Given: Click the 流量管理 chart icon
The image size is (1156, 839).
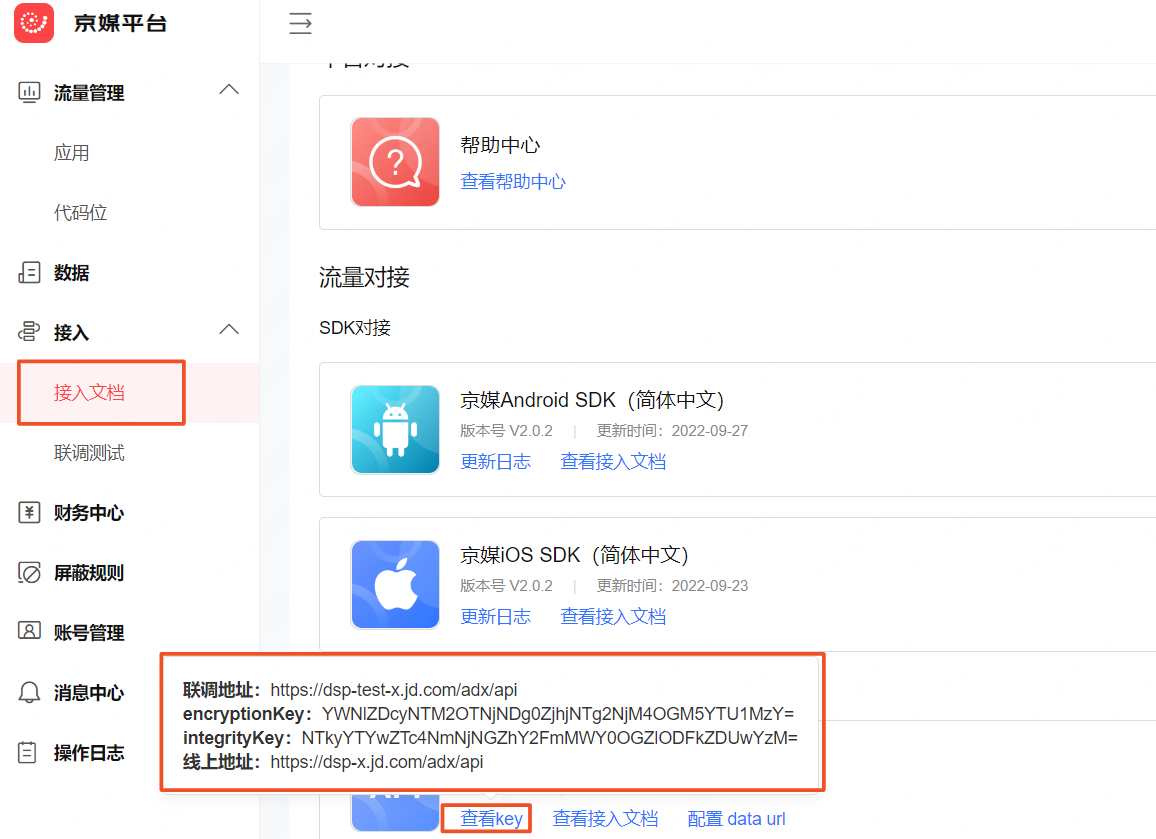Looking at the screenshot, I should click(29, 92).
